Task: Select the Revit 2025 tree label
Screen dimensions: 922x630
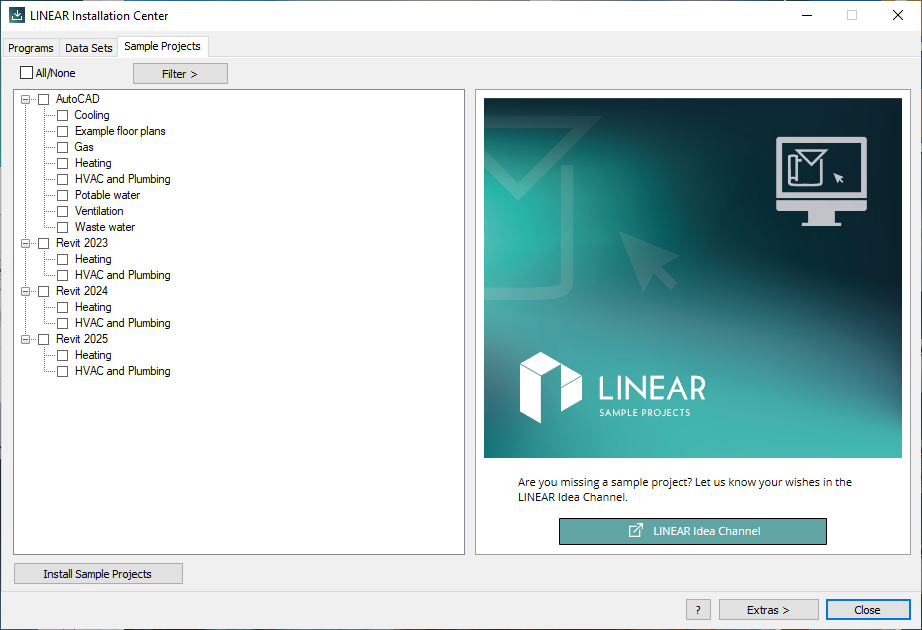Action: [82, 339]
